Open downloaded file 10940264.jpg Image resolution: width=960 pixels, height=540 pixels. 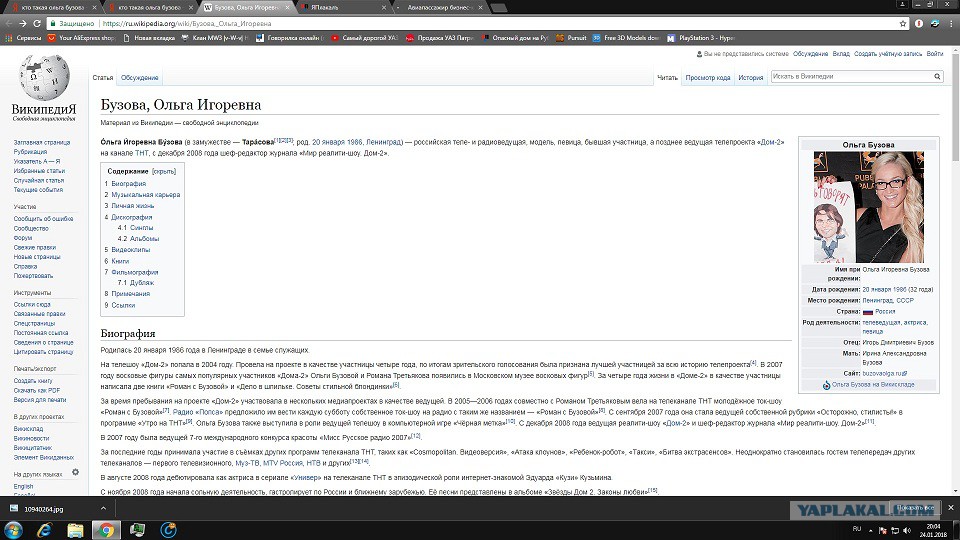tap(44, 509)
